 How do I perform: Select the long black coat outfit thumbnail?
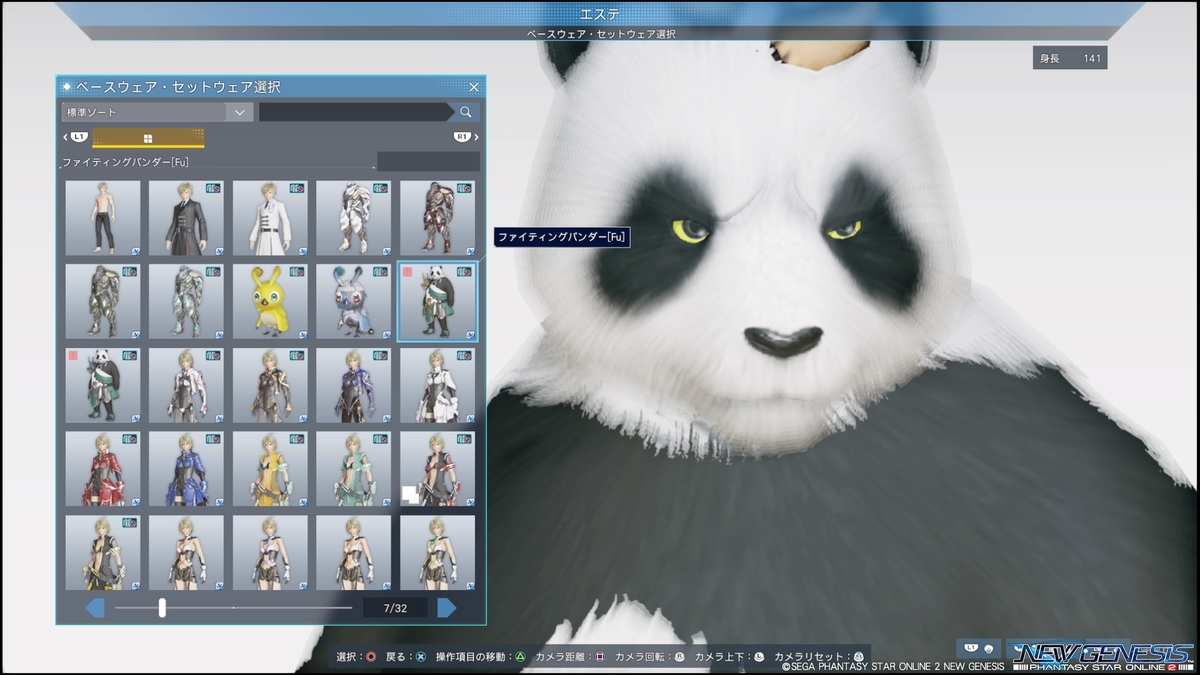(187, 218)
